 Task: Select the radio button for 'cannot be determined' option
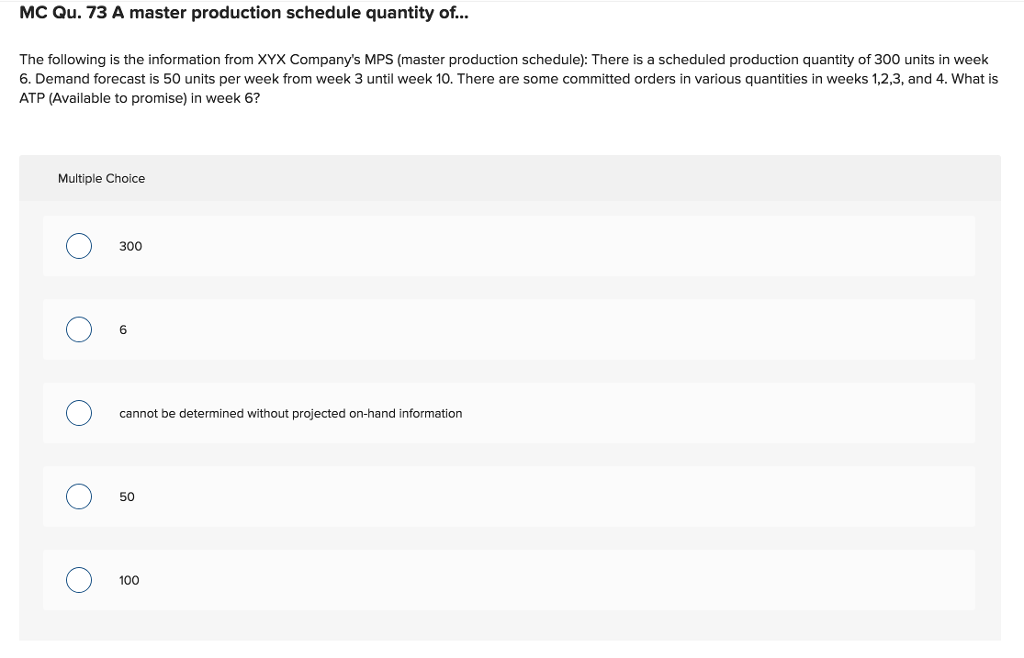click(x=79, y=412)
